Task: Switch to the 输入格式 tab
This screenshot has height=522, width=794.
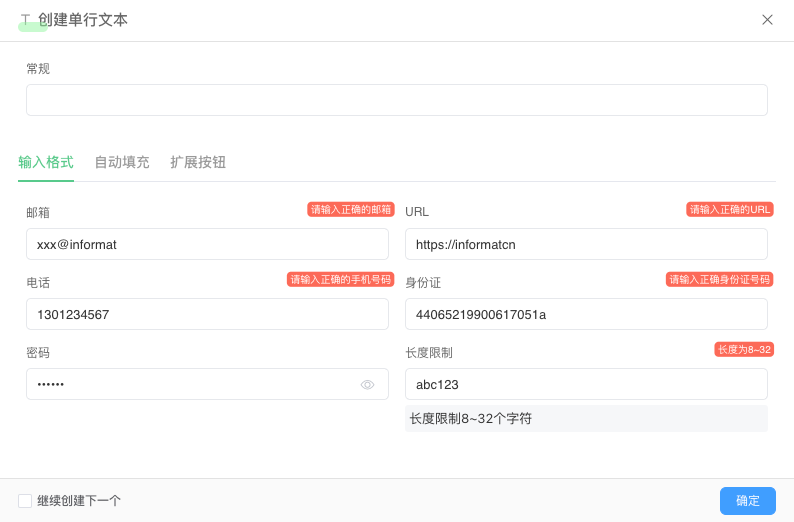Action: point(46,162)
